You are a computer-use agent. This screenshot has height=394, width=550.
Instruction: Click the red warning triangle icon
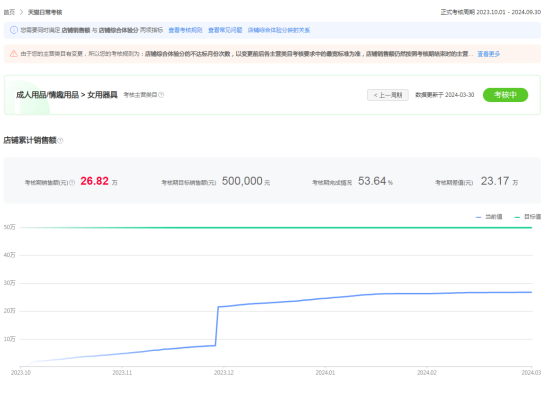[14, 54]
